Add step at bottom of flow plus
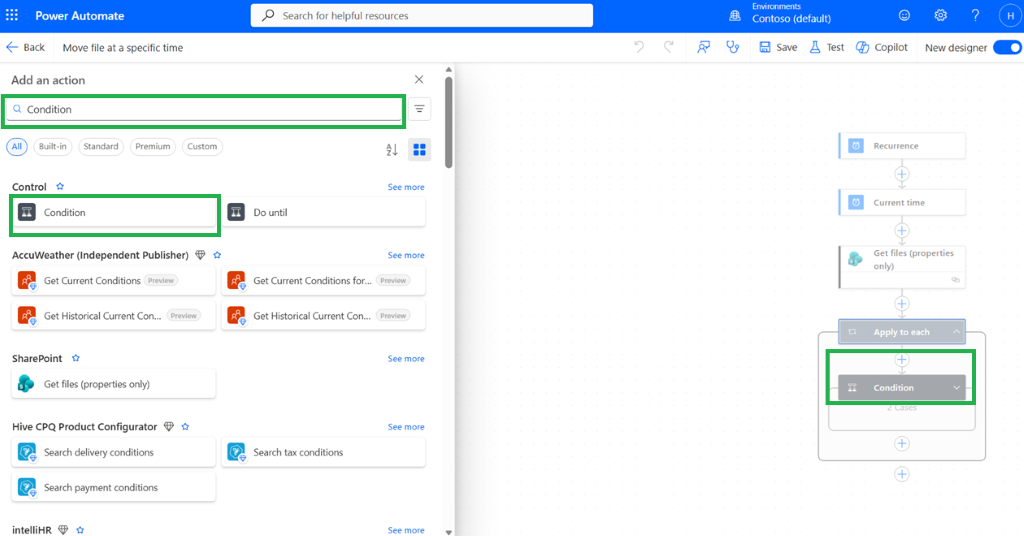 coord(902,474)
